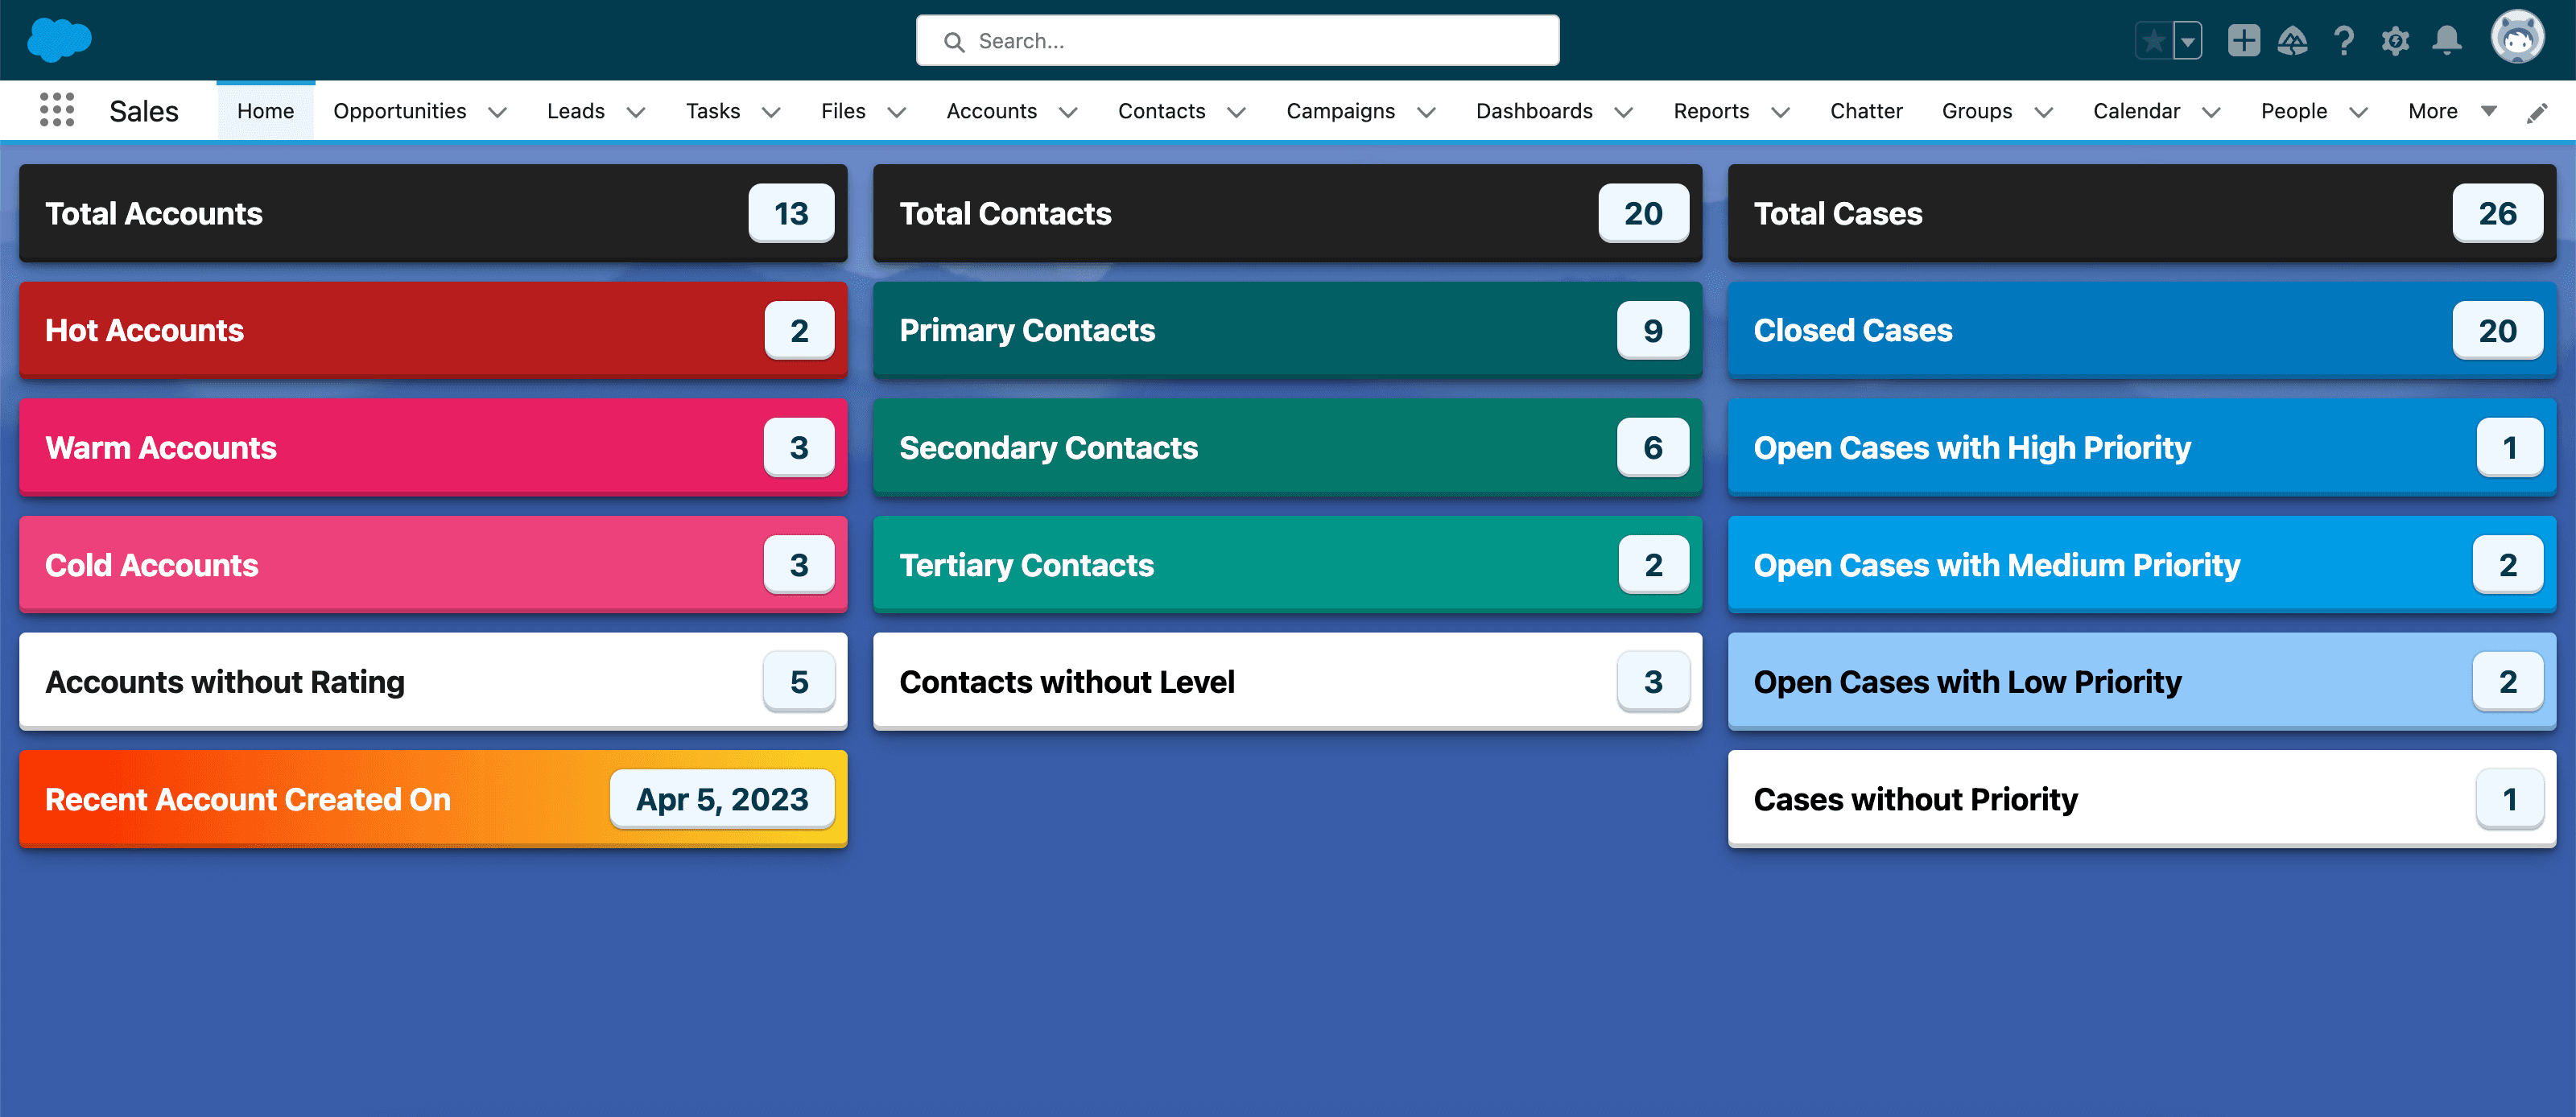Open Global Actions plus icon

2243,41
